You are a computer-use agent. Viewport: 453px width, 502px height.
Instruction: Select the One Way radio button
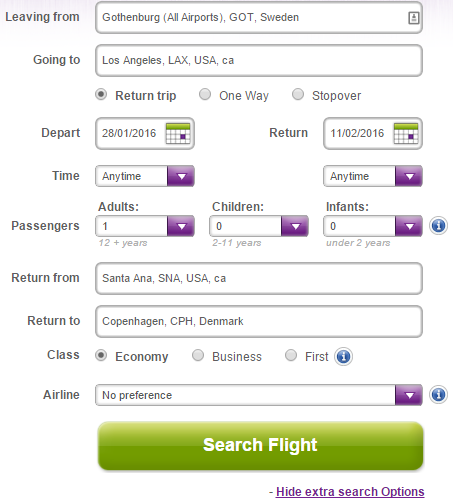[205, 95]
